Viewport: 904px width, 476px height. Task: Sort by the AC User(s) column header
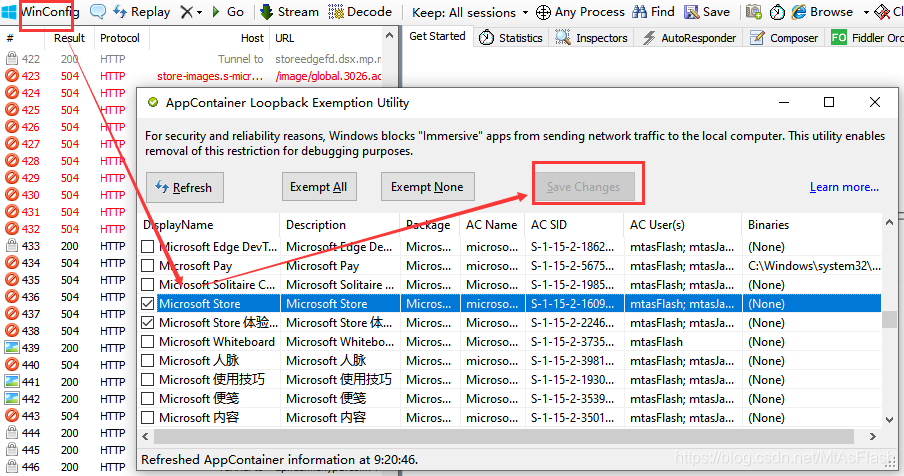click(x=683, y=225)
